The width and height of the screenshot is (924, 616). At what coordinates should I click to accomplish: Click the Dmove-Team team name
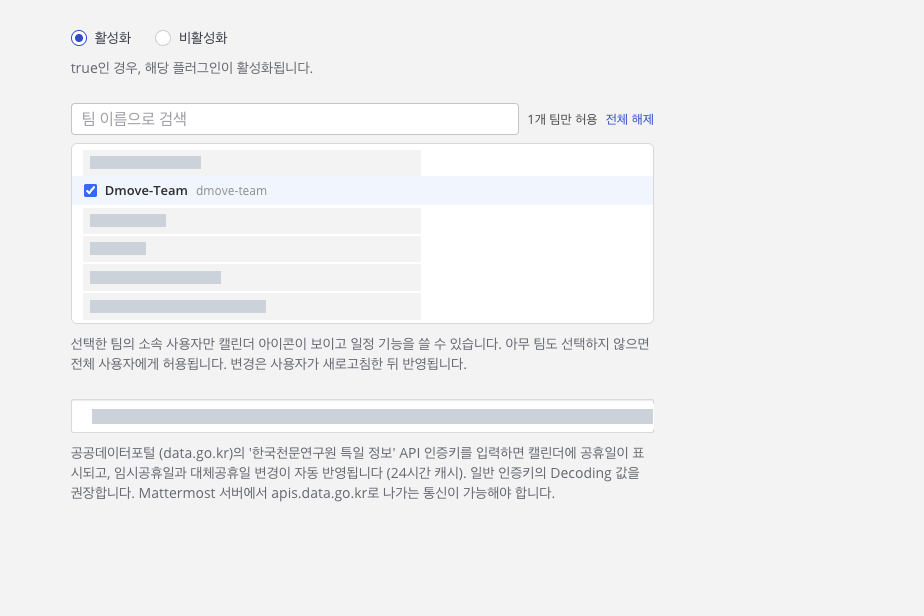pos(146,190)
